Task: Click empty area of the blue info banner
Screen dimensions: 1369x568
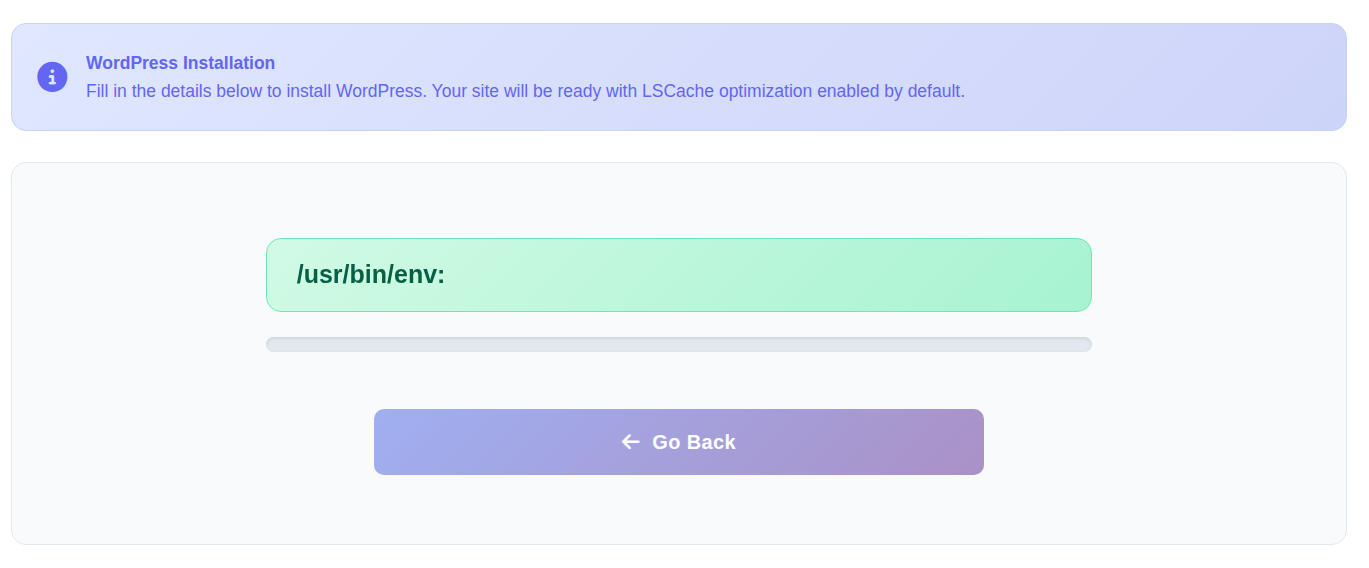Action: 1150,77
